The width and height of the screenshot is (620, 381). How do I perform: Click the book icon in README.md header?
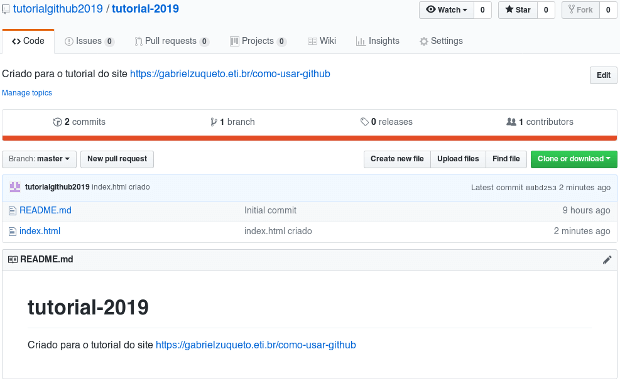(13, 260)
